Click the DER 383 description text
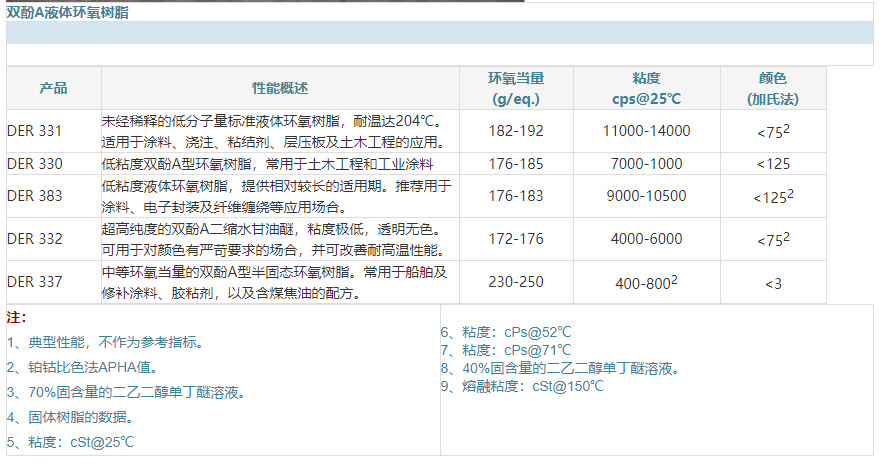890x465 pixels. pyautogui.click(x=276, y=196)
